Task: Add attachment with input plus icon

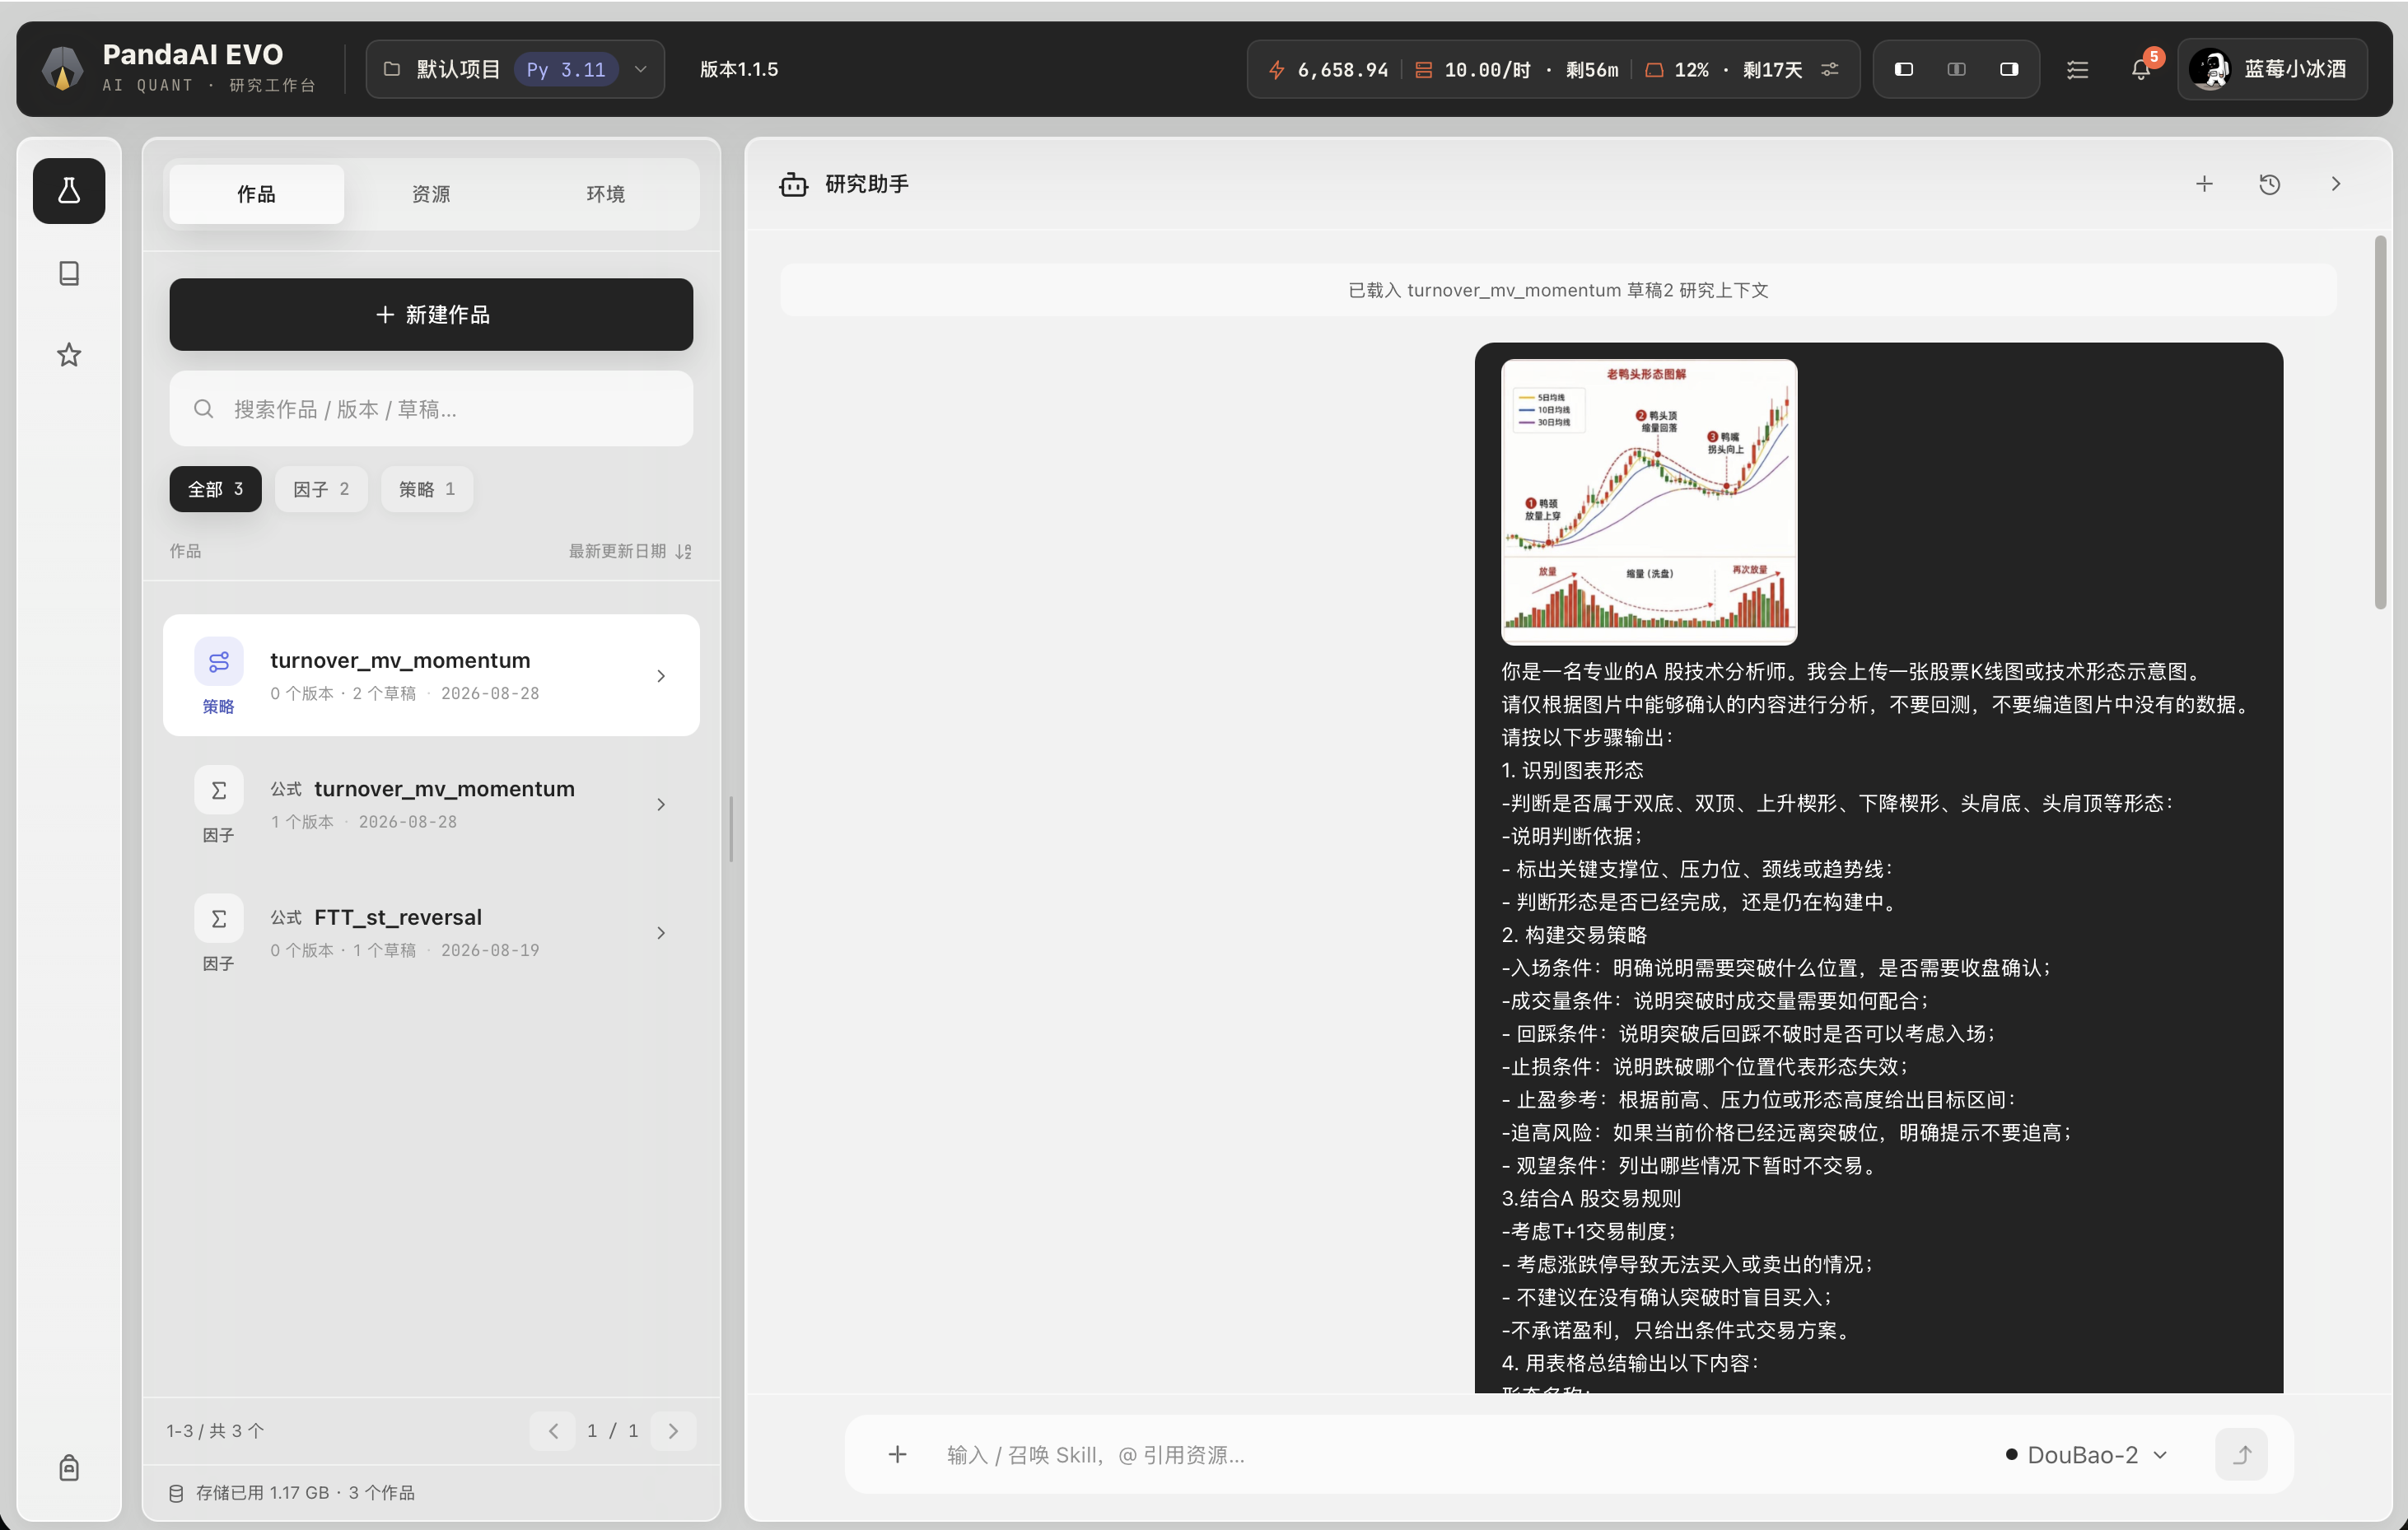Action: tap(898, 1455)
